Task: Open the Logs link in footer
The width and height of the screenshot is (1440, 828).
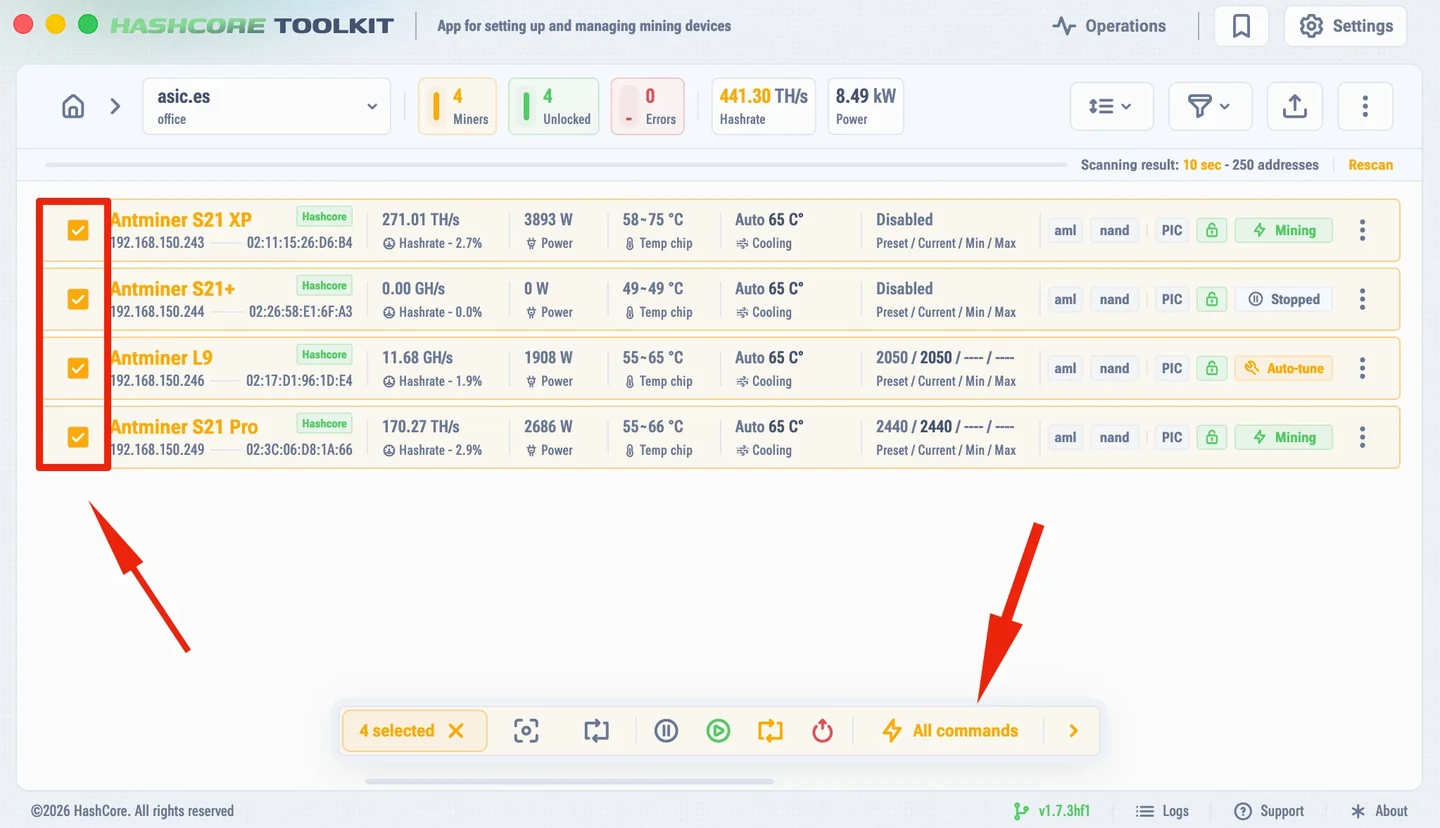Action: pos(1163,811)
